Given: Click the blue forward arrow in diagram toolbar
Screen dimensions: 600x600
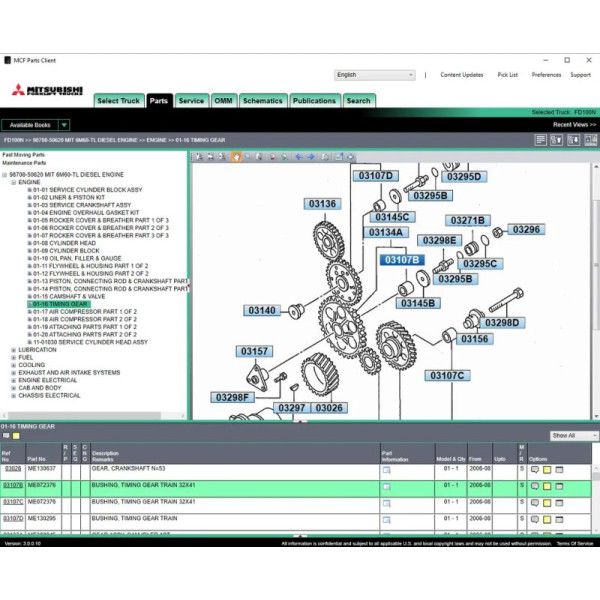Looking at the screenshot, I should [x=311, y=157].
